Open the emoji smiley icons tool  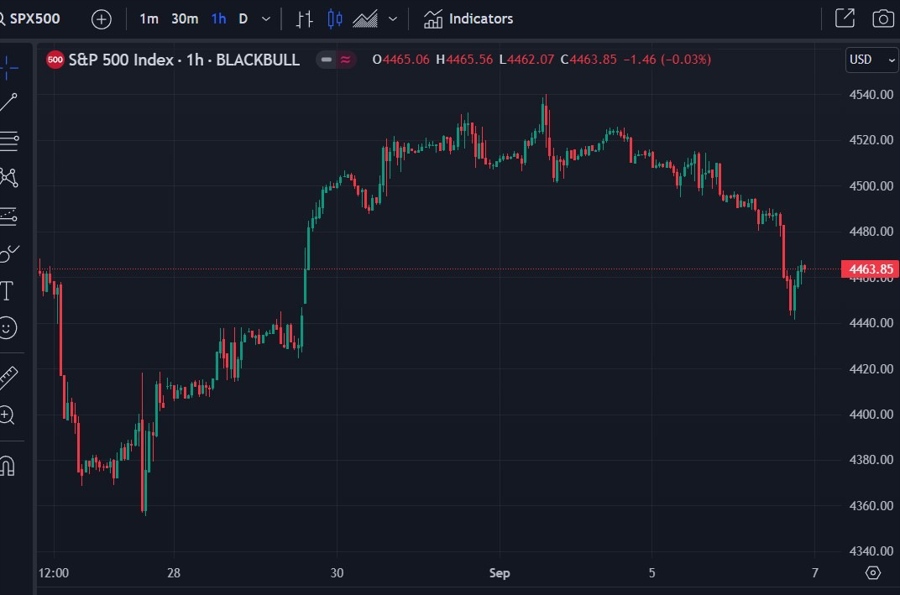pyautogui.click(x=7, y=328)
